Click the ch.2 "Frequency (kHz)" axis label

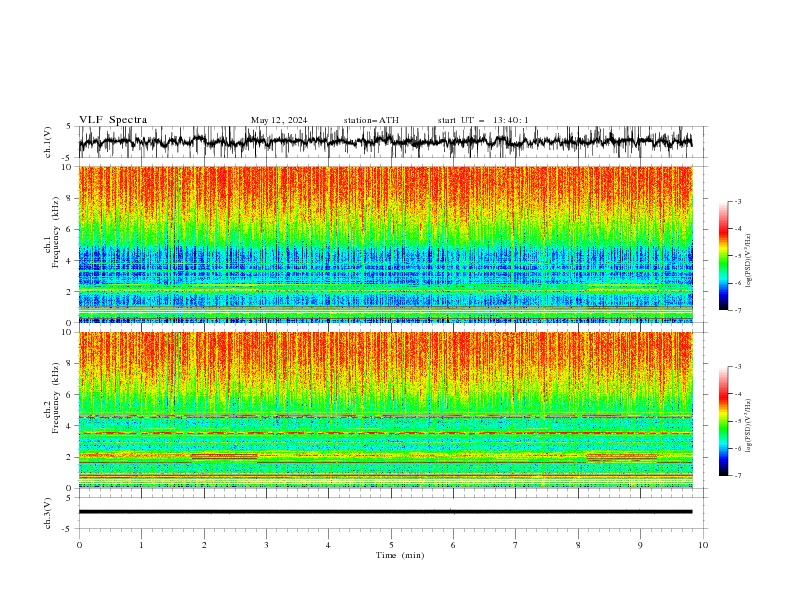click(57, 398)
